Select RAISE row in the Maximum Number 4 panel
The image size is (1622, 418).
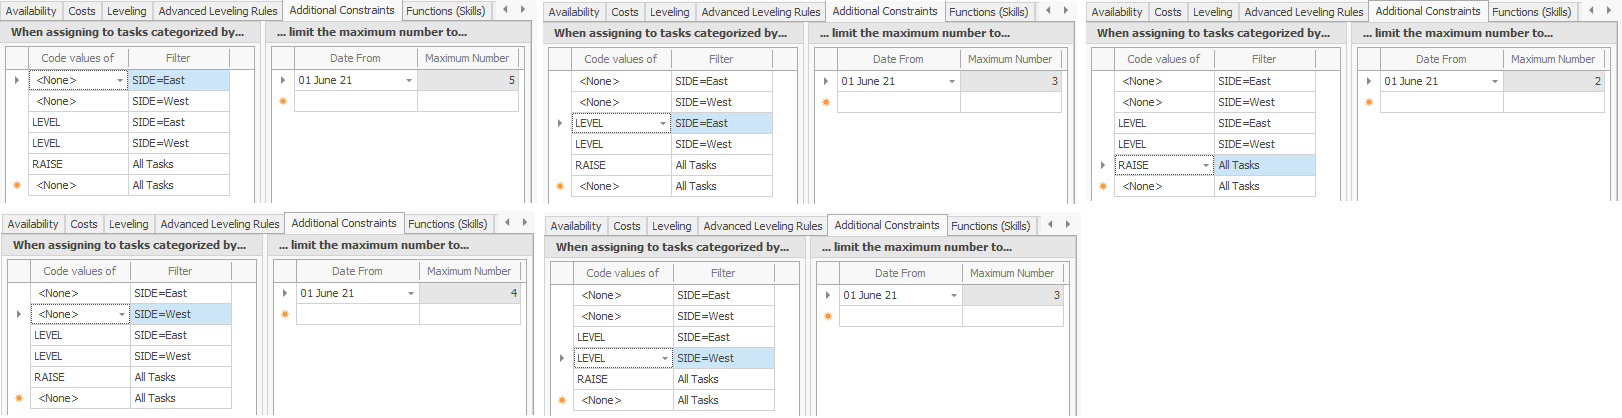[80, 377]
